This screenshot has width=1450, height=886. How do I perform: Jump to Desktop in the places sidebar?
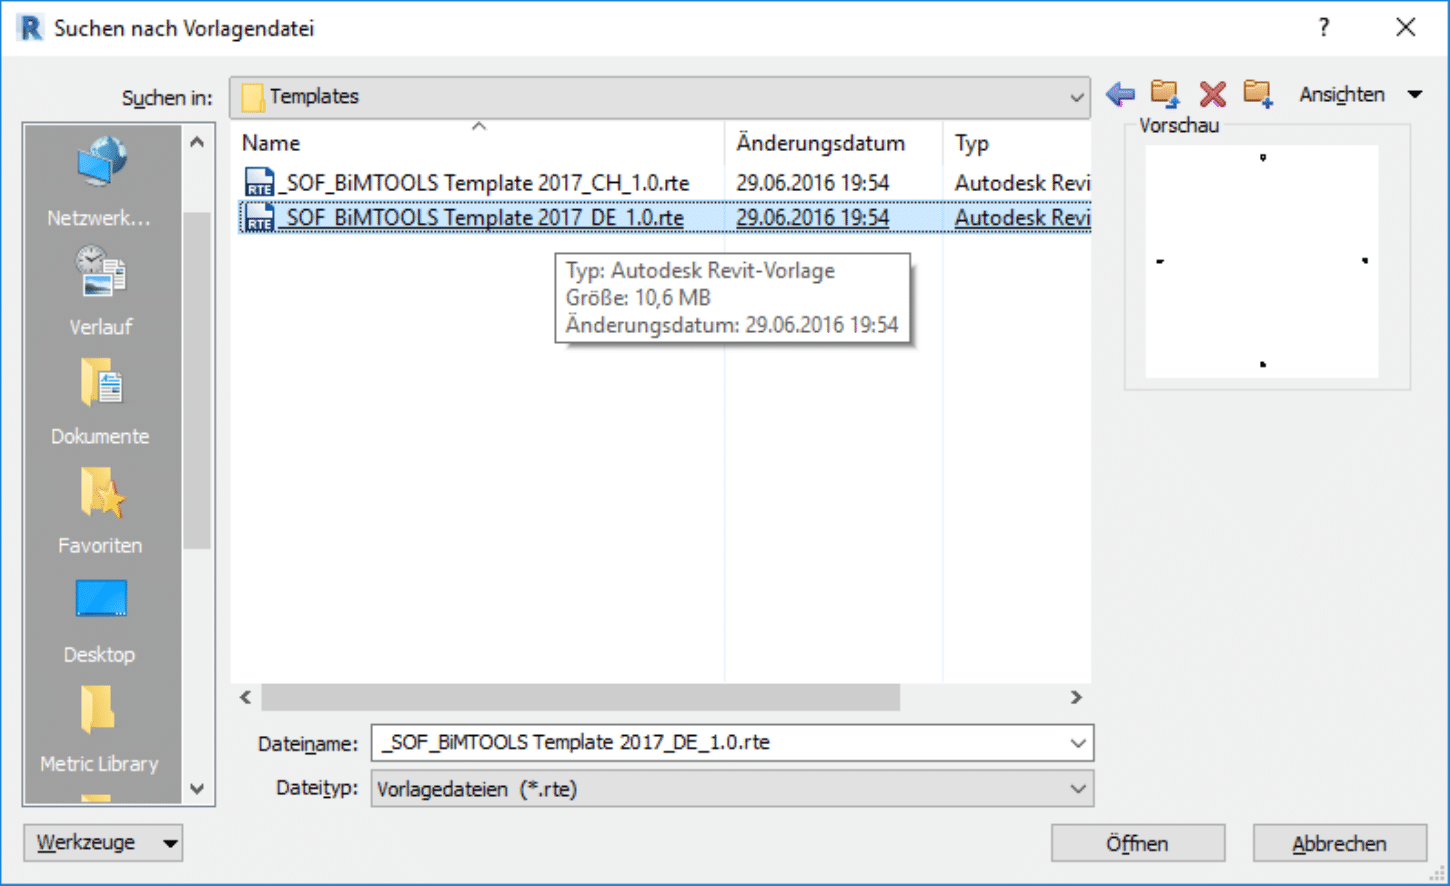pyautogui.click(x=100, y=620)
